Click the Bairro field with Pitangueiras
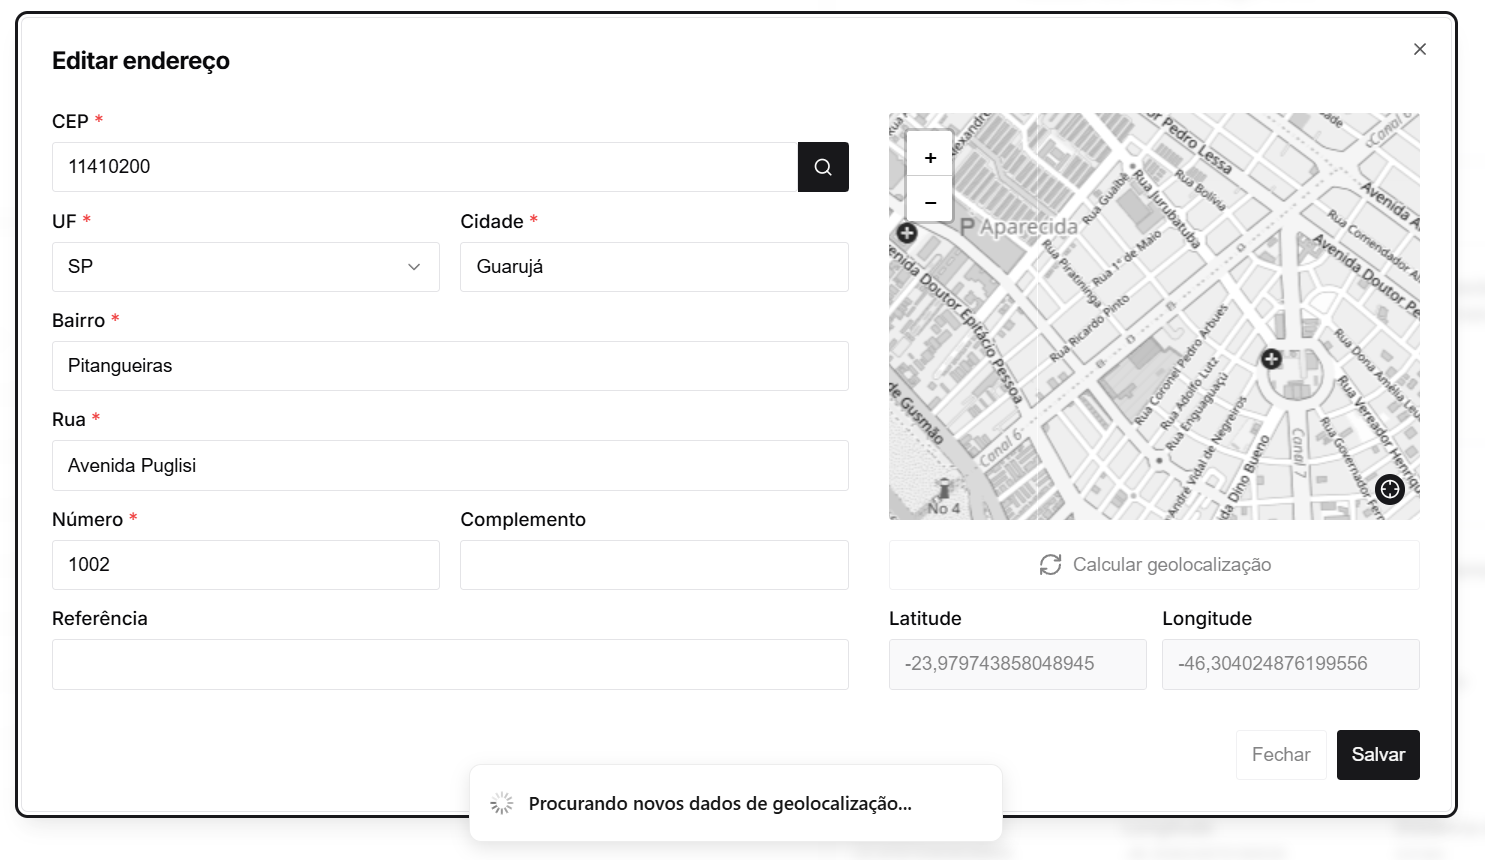This screenshot has height=860, width=1485. tap(450, 366)
